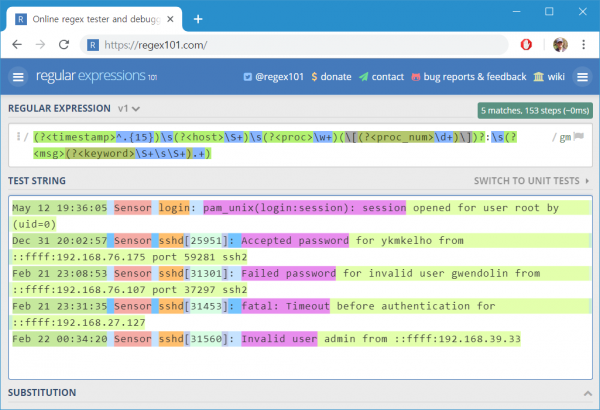Open the browser profile avatar
600x410 pixels.
click(560, 45)
